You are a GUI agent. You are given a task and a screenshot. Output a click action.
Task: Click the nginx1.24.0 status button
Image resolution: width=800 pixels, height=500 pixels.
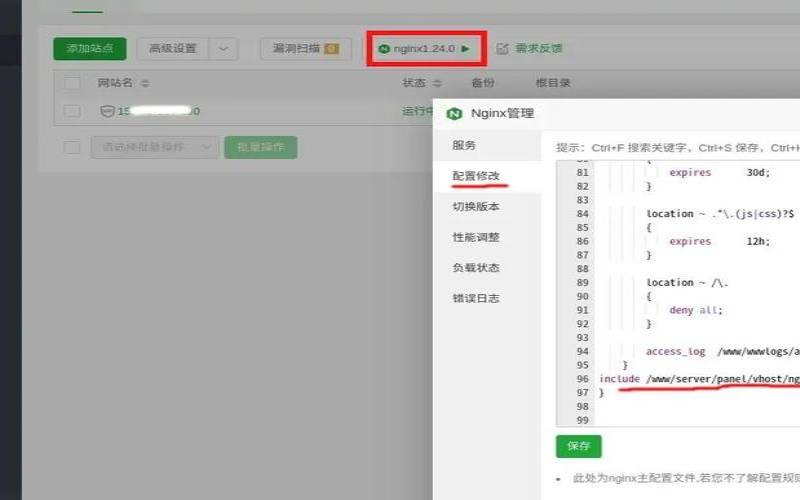(x=426, y=48)
